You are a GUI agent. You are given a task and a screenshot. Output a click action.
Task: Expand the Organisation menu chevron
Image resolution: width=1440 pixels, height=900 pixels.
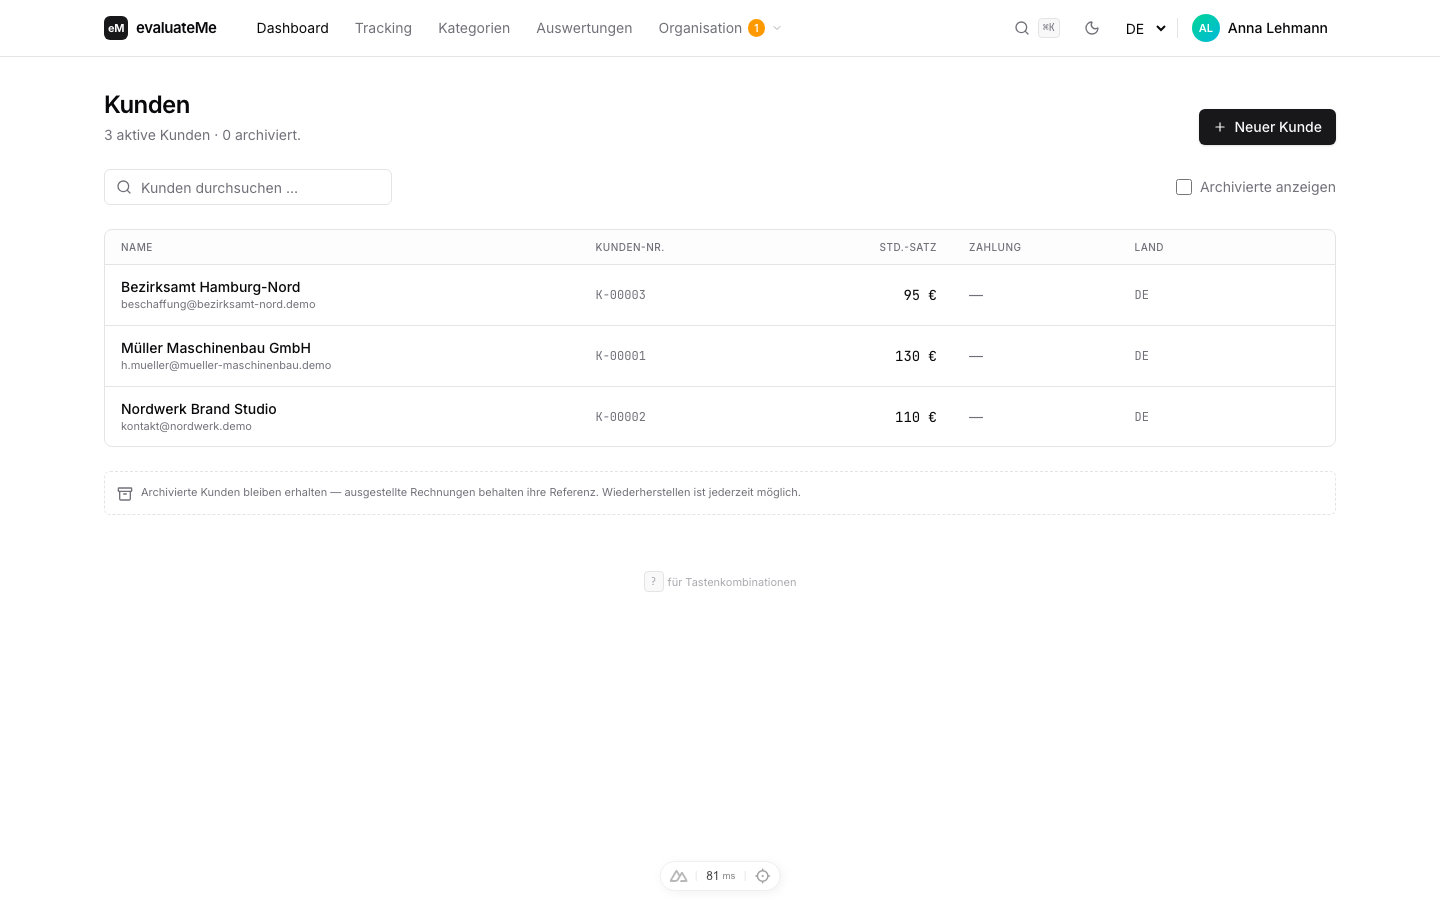coord(777,28)
